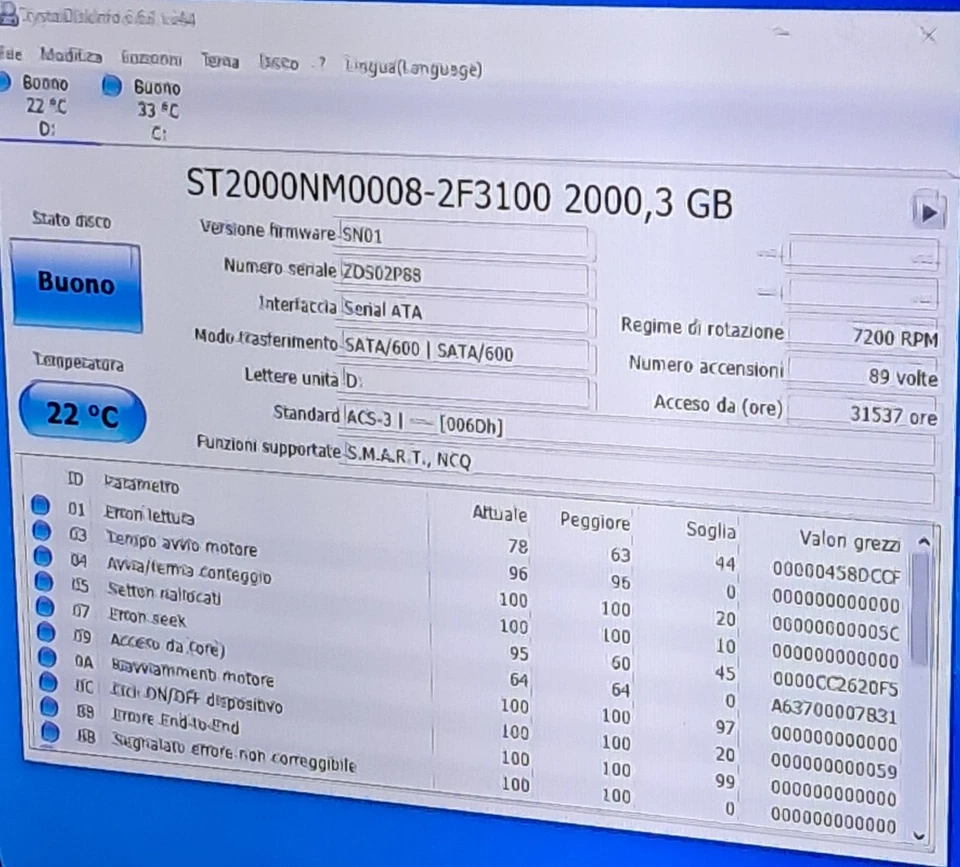
Task: Click the Attuale column header
Action: click(x=500, y=513)
